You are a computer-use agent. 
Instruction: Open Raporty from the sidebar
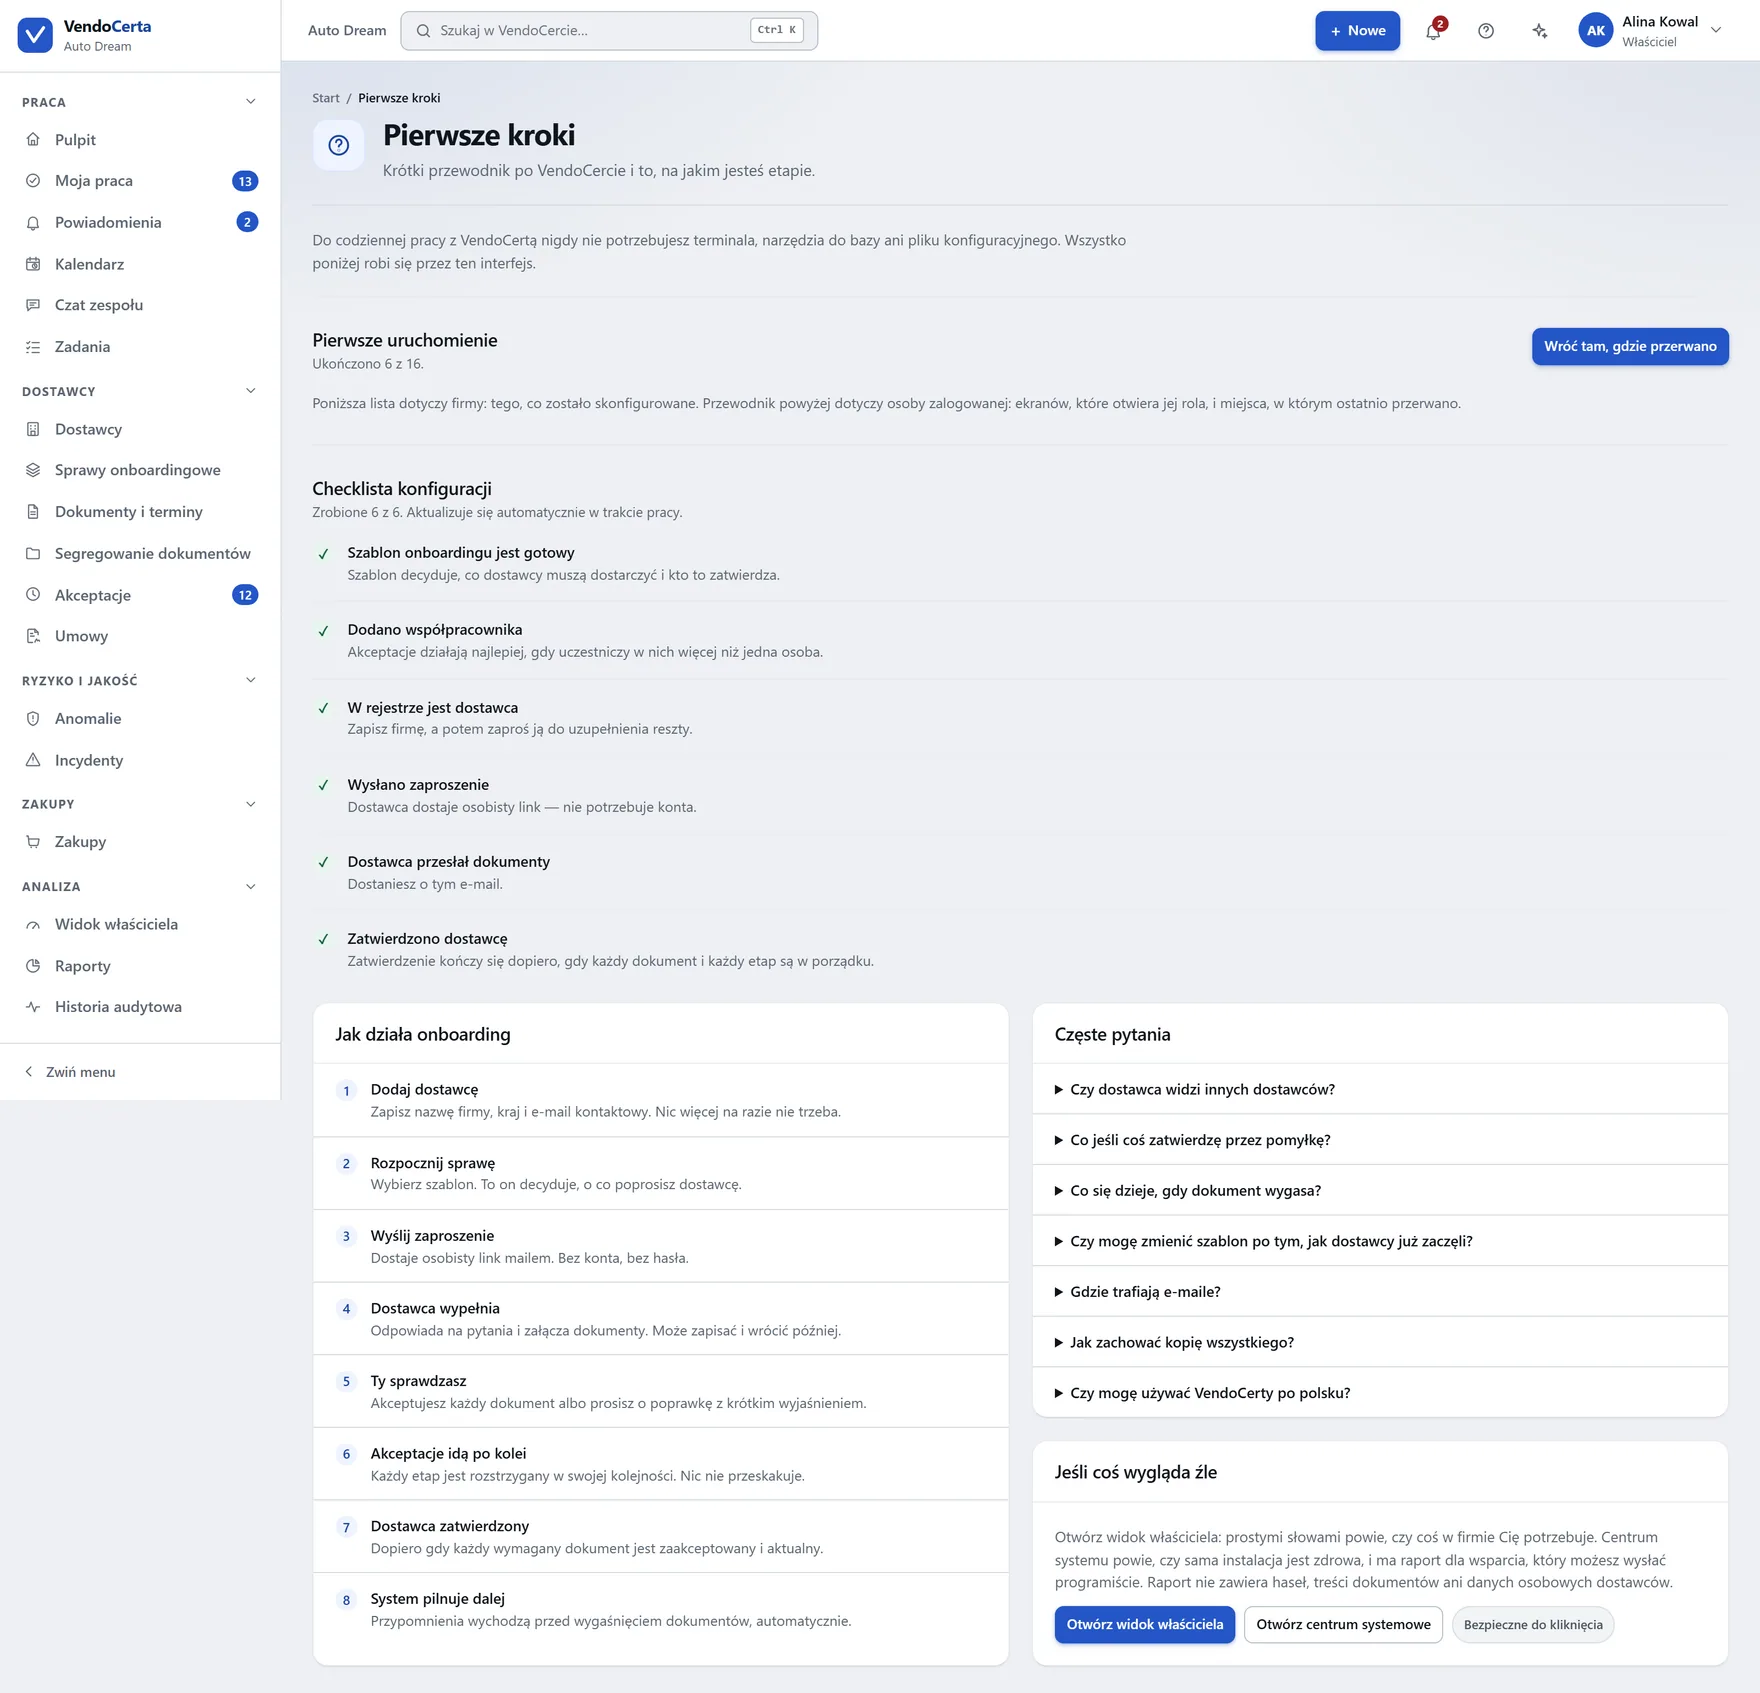(x=140, y=966)
